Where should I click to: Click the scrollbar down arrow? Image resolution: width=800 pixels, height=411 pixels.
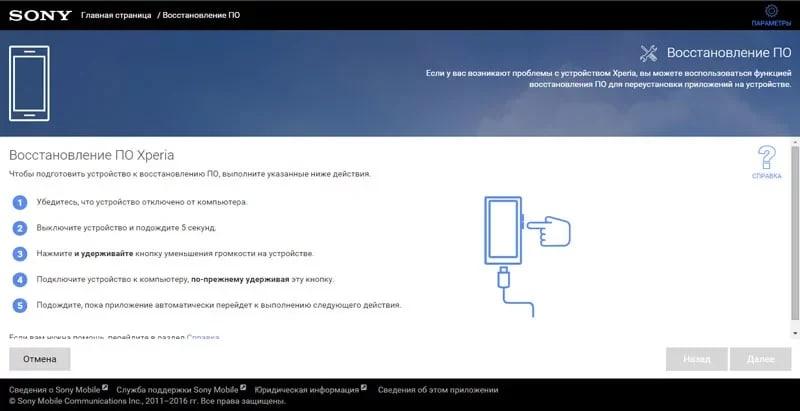(x=795, y=333)
